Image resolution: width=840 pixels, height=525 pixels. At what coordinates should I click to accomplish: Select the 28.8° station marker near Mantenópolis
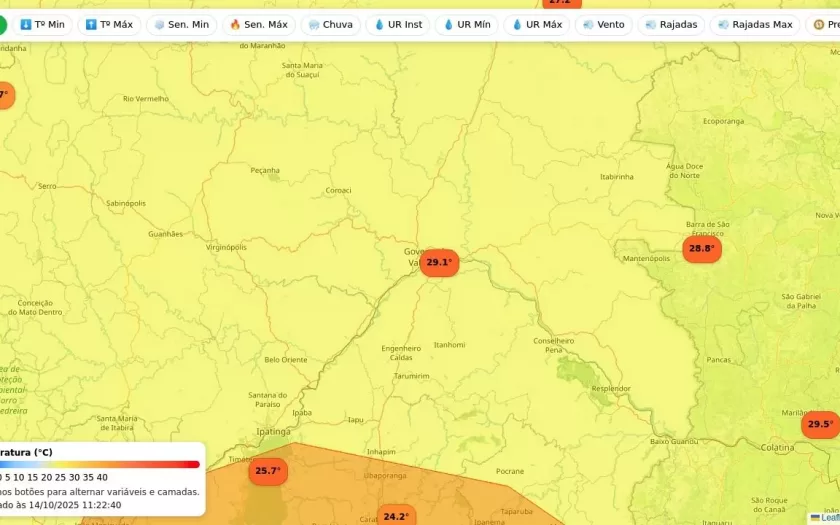pos(702,249)
